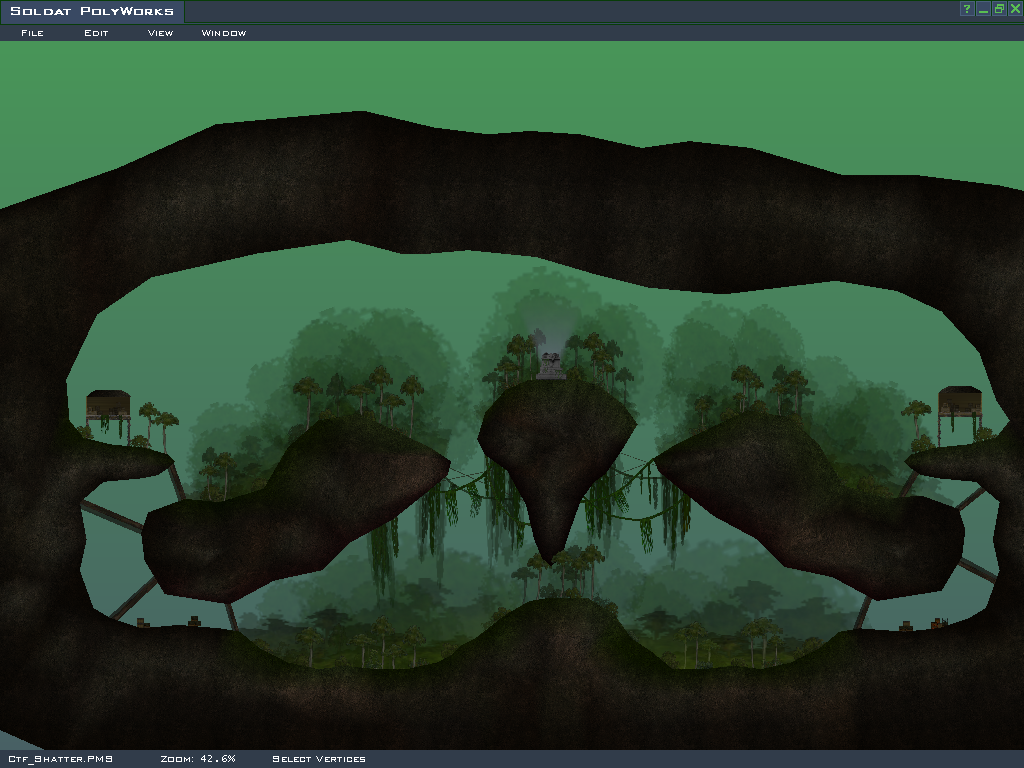Open the View menu
Screen dimensions: 1024x768
tap(160, 33)
